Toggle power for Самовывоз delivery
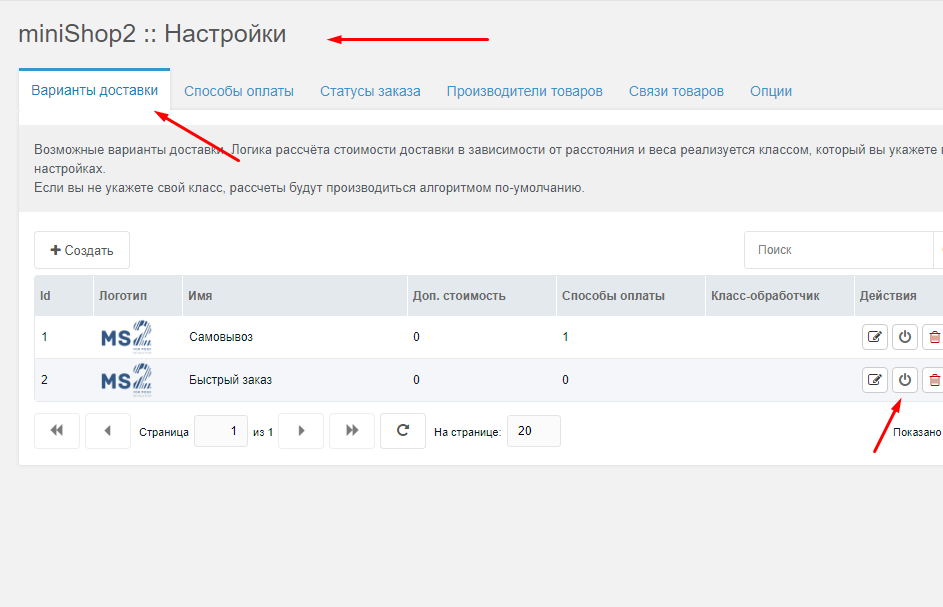The width and height of the screenshot is (943, 607). [905, 337]
